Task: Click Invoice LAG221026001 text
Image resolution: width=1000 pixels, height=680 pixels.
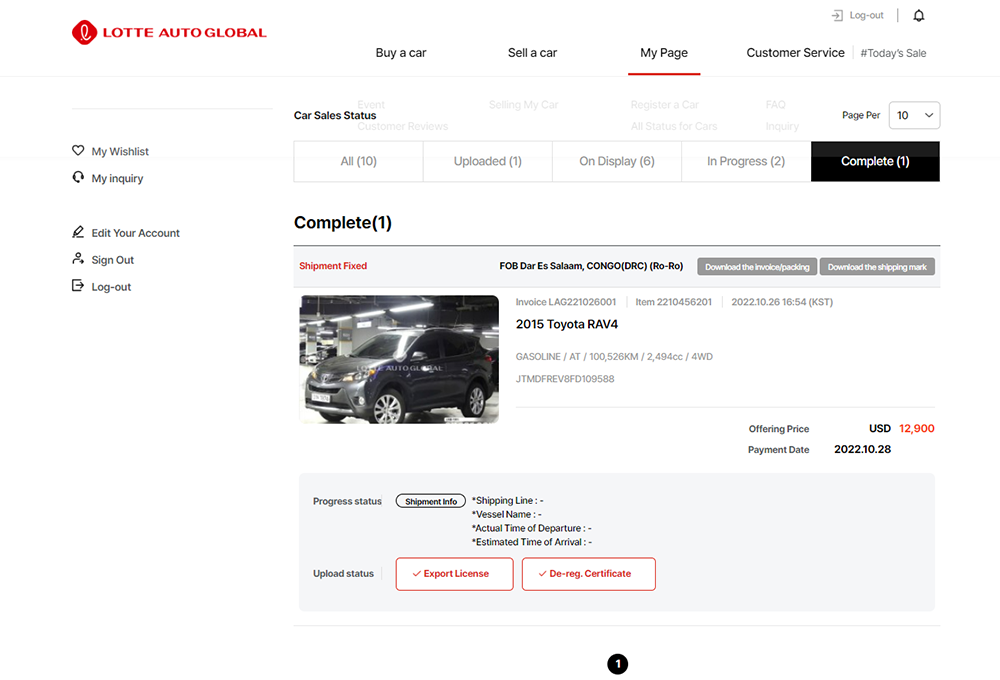Action: point(566,302)
